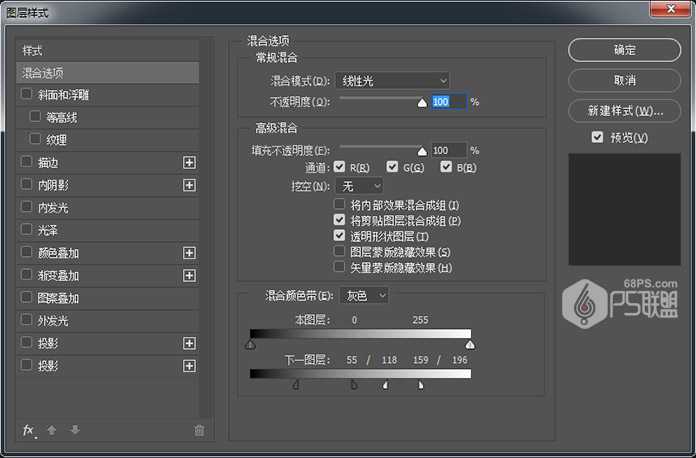The width and height of the screenshot is (696, 458).
Task: Click the move effect down arrow icon
Action: pyautogui.click(x=74, y=430)
